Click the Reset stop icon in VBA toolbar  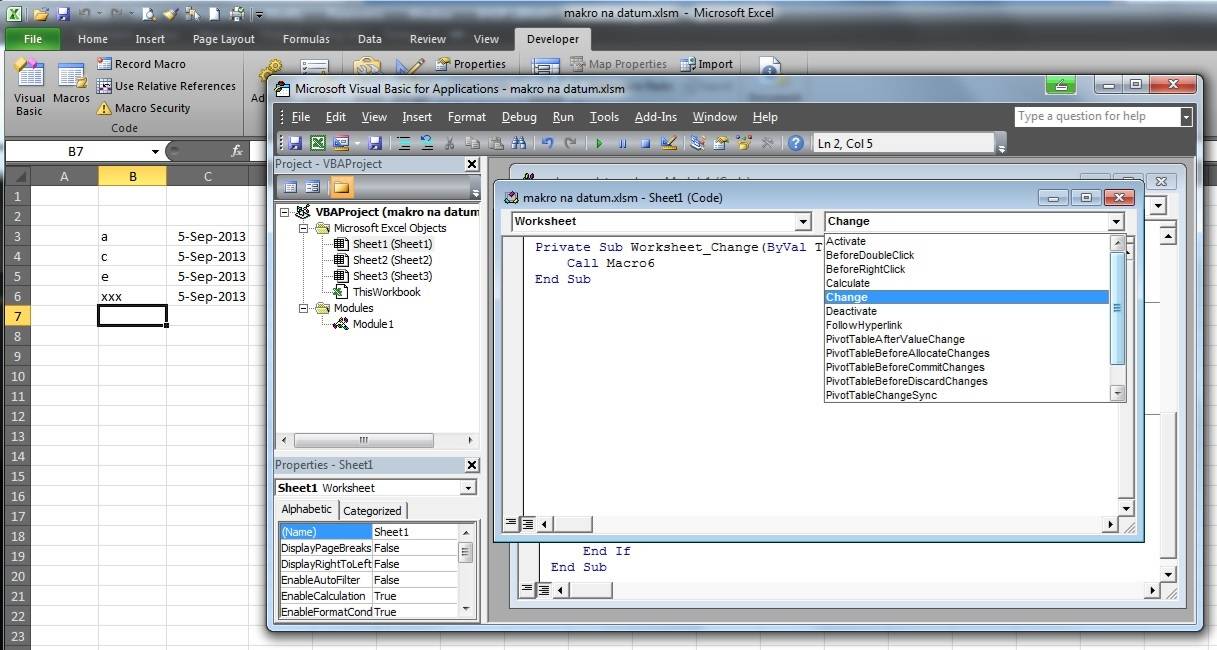pyautogui.click(x=645, y=143)
